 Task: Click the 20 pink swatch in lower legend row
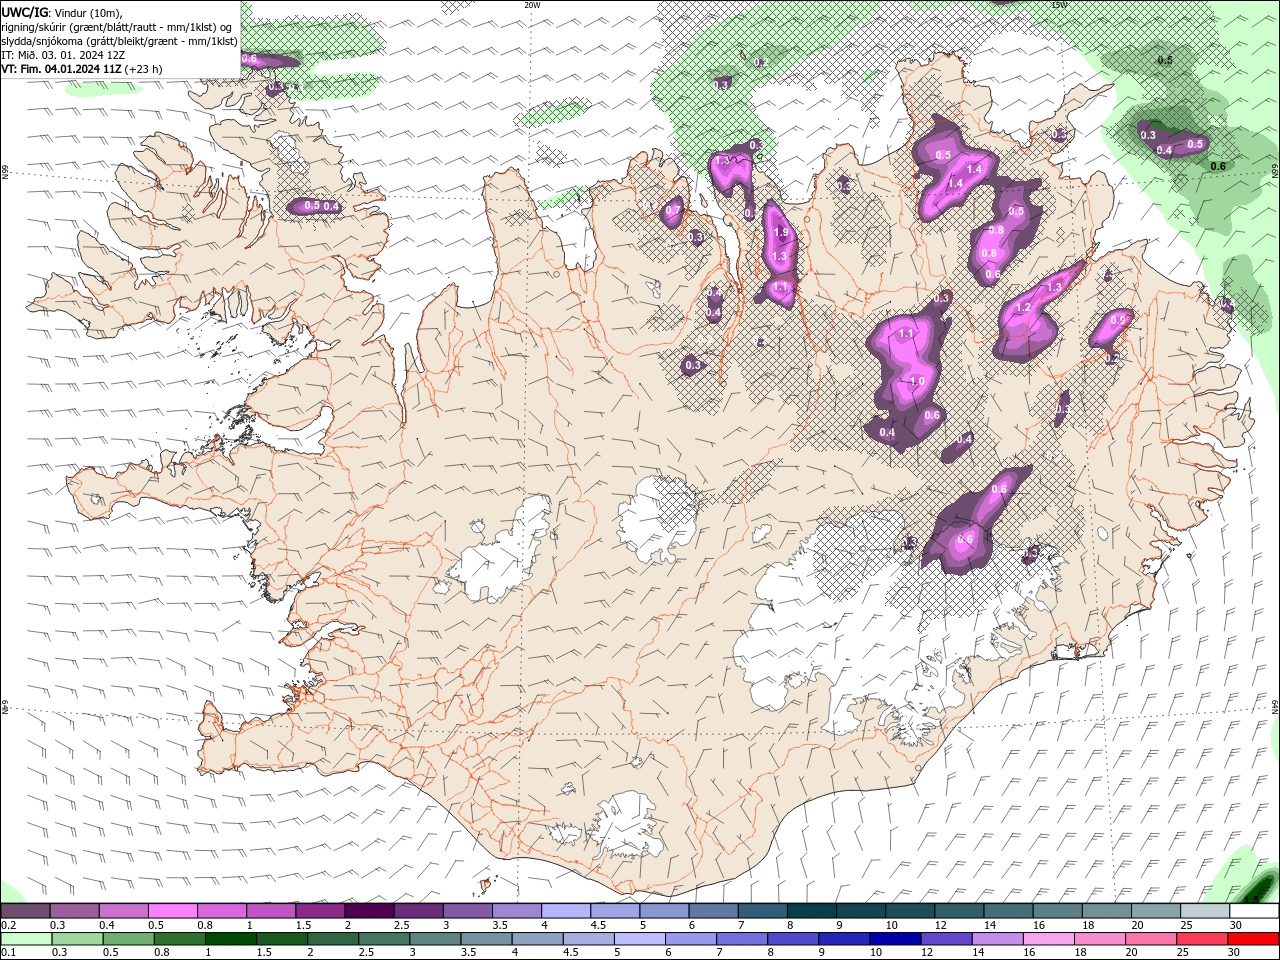click(x=1150, y=939)
